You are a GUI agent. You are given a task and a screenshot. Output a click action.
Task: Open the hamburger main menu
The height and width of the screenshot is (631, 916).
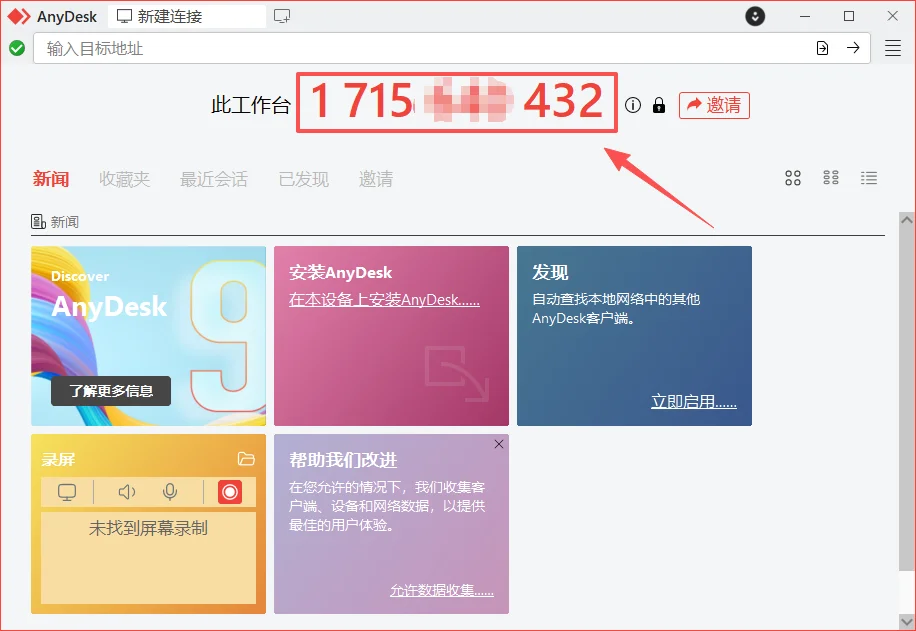tap(893, 48)
